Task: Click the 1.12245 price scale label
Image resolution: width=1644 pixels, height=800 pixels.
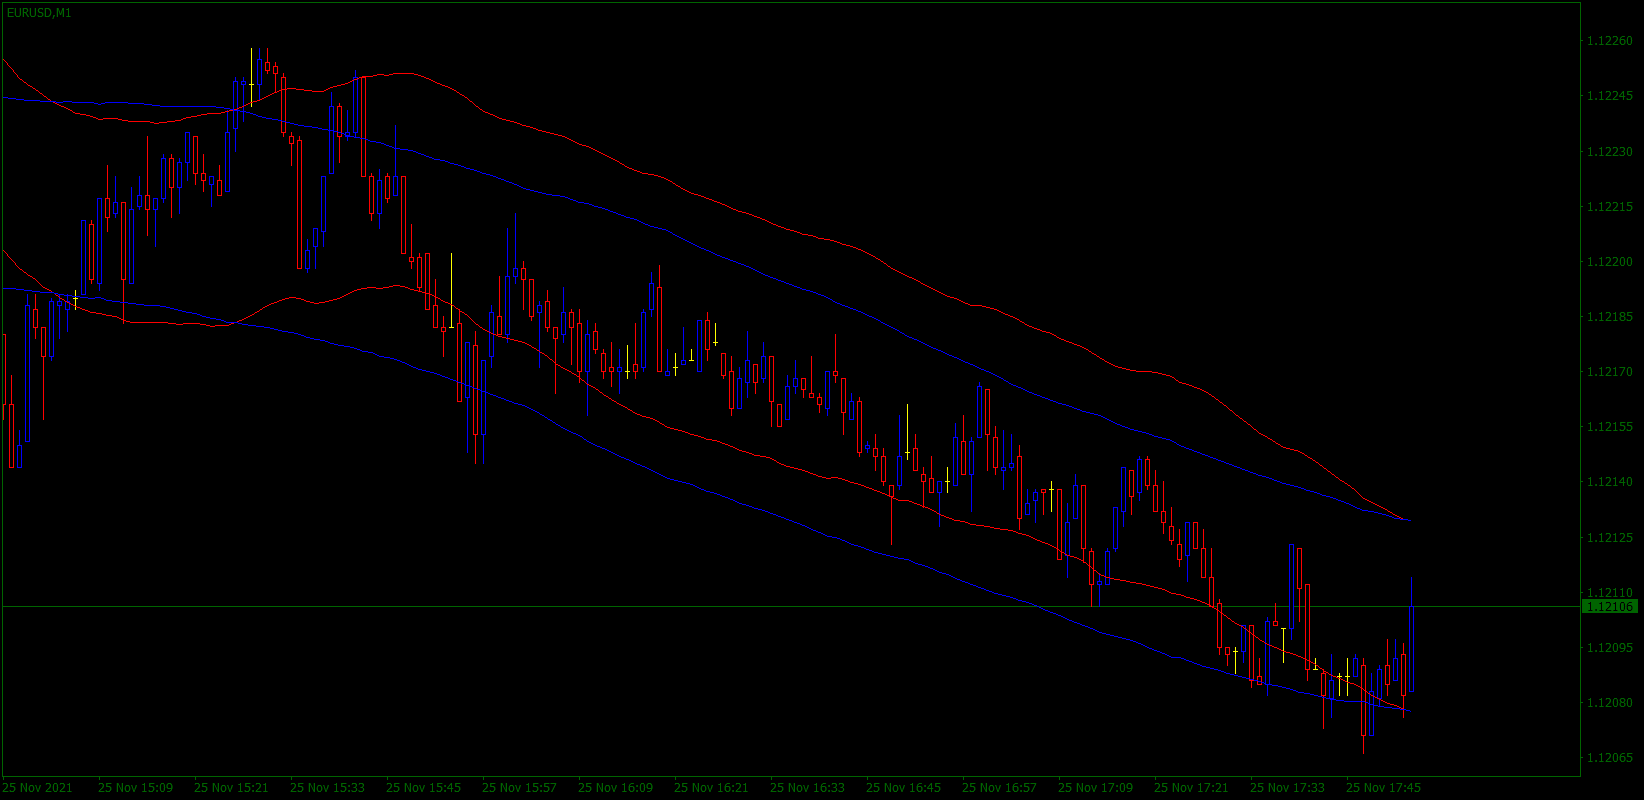Action: pyautogui.click(x=1610, y=96)
